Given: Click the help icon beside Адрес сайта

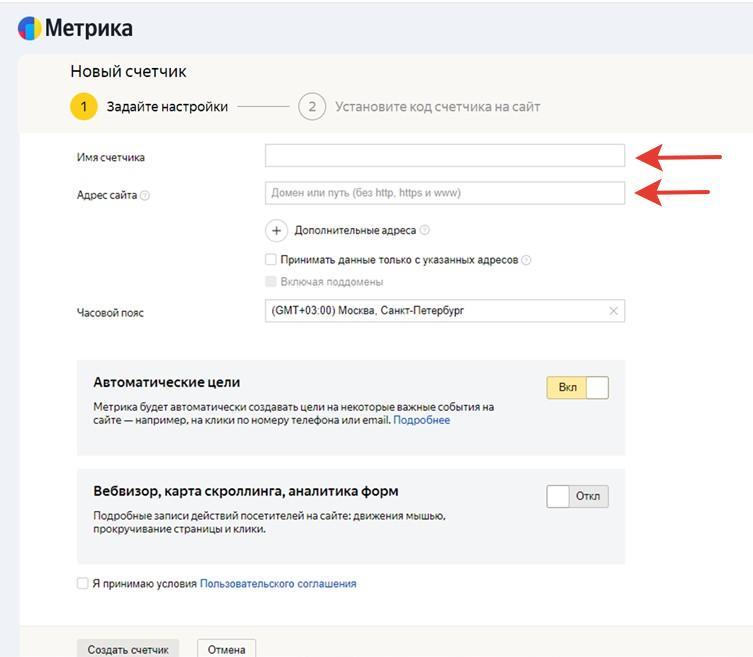Looking at the screenshot, I should (x=145, y=196).
